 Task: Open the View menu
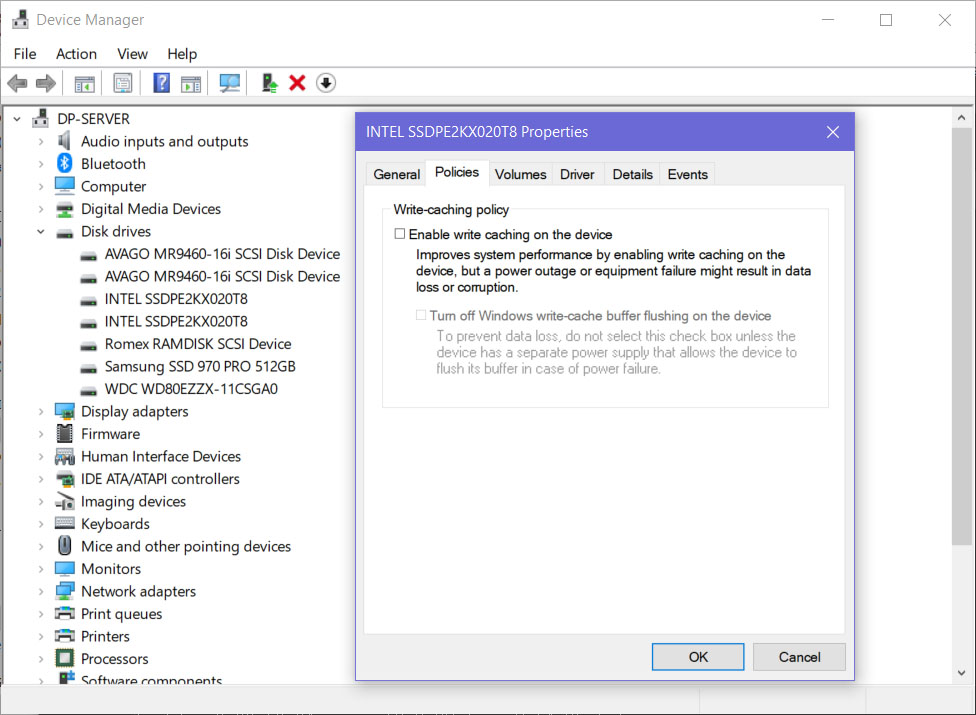(133, 54)
